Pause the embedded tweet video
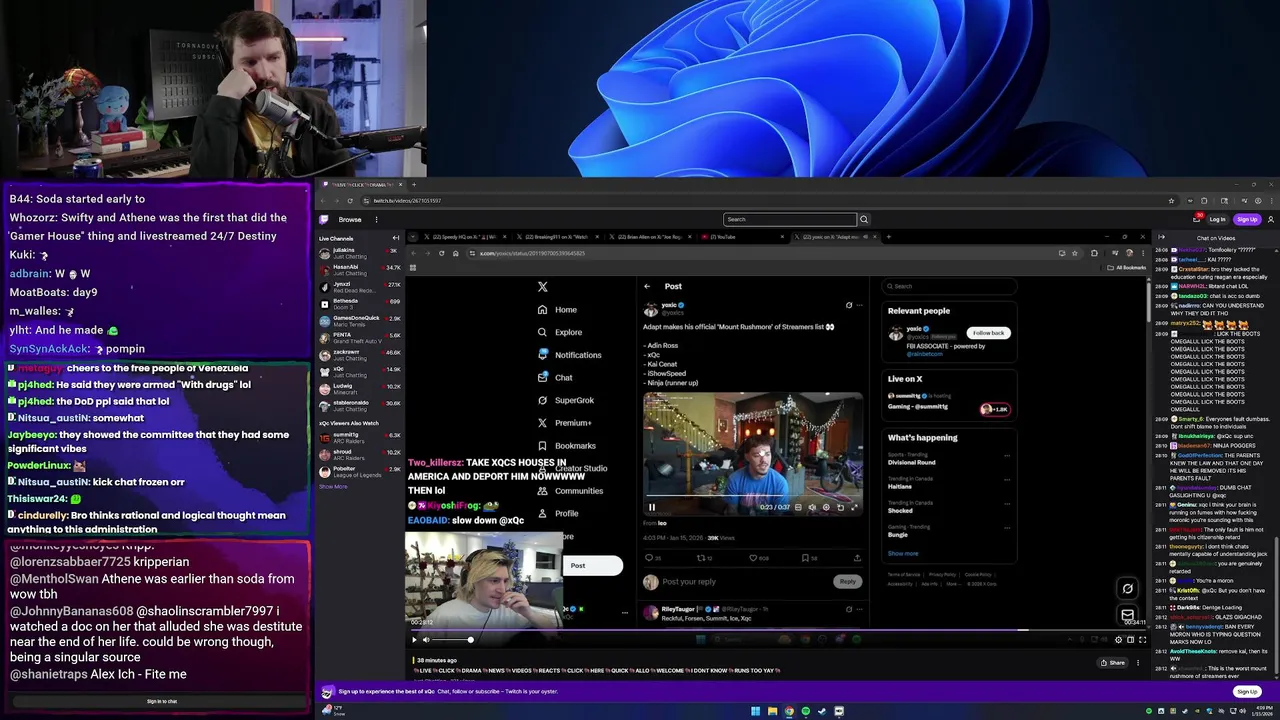The width and height of the screenshot is (1280, 720). pos(652,507)
